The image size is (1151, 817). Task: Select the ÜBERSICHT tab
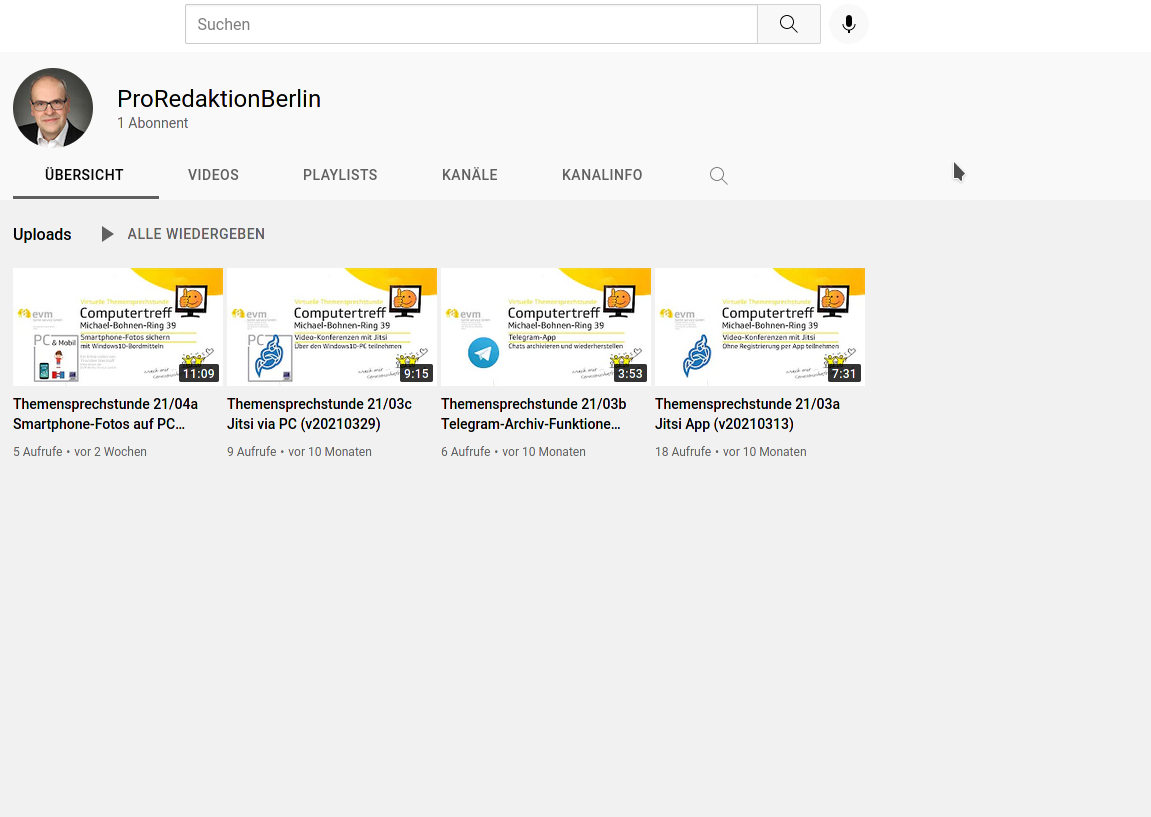click(x=84, y=175)
